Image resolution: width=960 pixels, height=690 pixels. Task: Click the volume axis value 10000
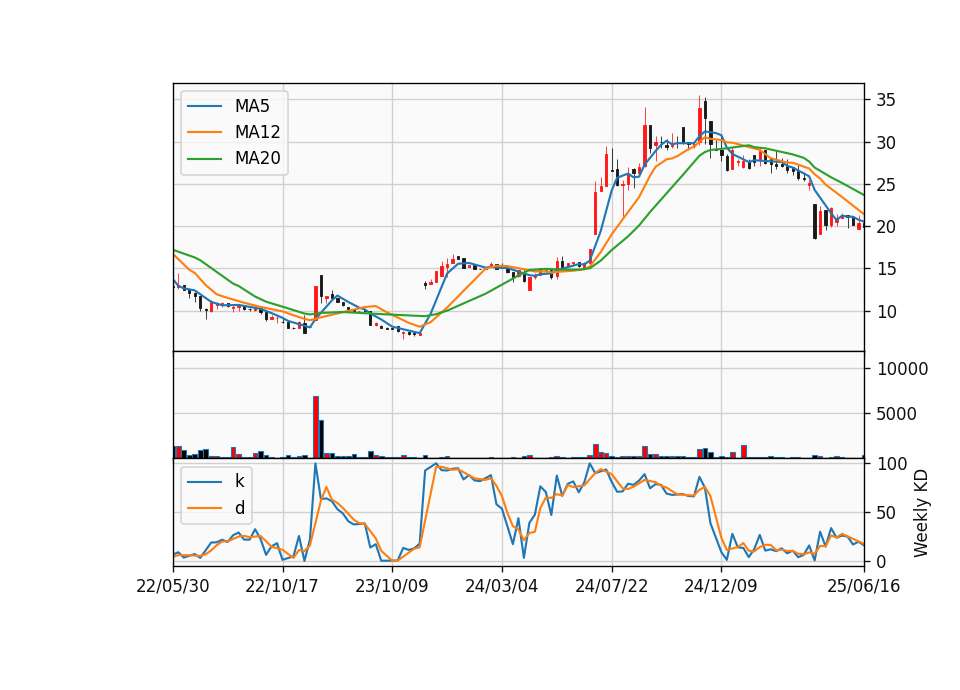(x=902, y=369)
